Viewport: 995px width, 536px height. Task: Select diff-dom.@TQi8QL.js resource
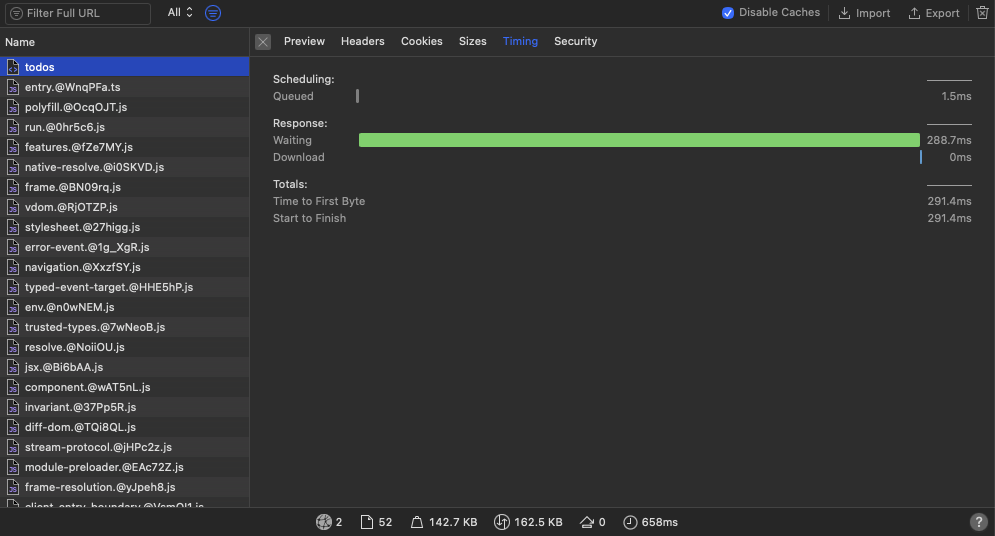pyautogui.click(x=124, y=427)
